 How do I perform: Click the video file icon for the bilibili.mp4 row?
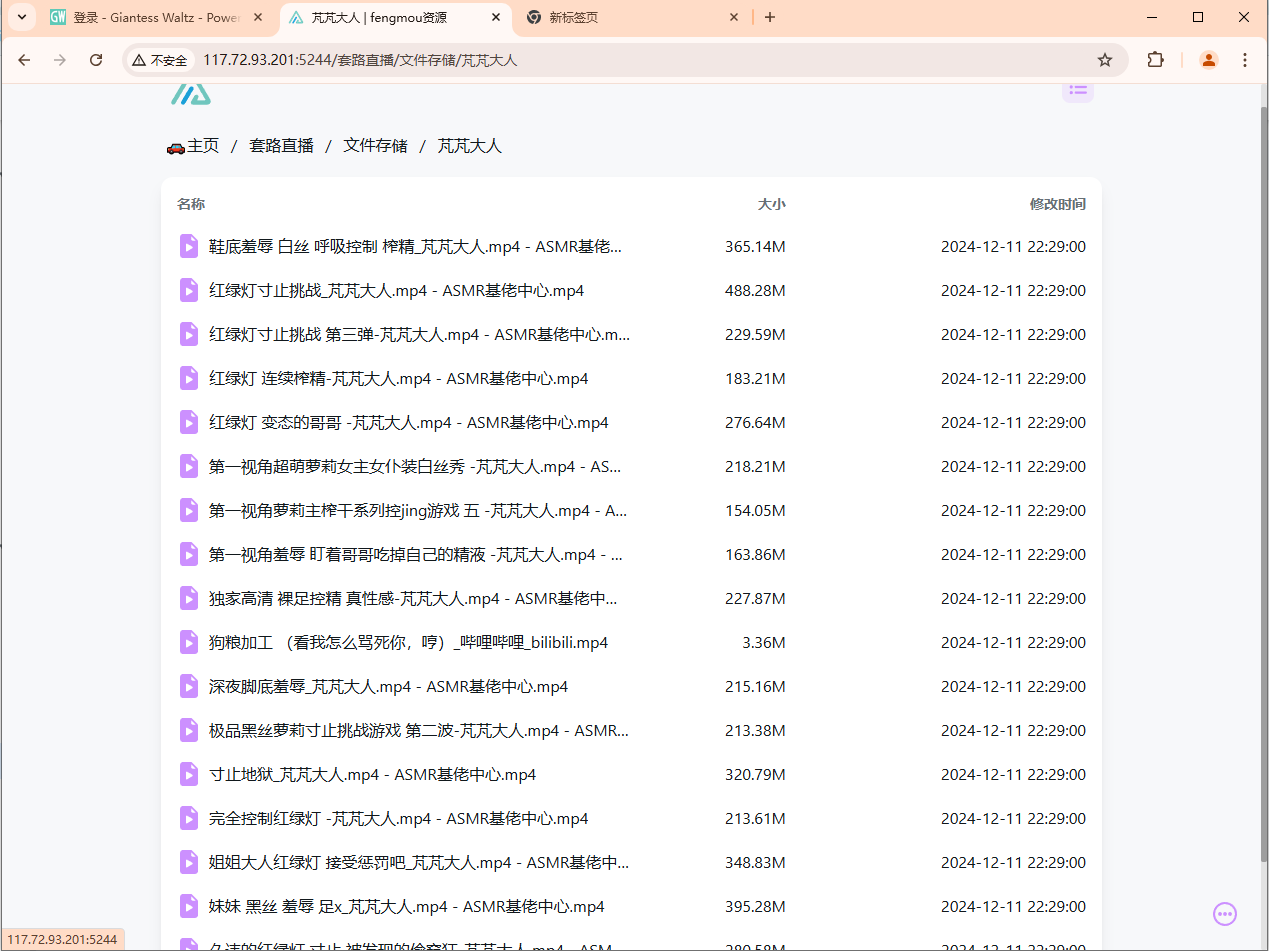click(x=189, y=642)
